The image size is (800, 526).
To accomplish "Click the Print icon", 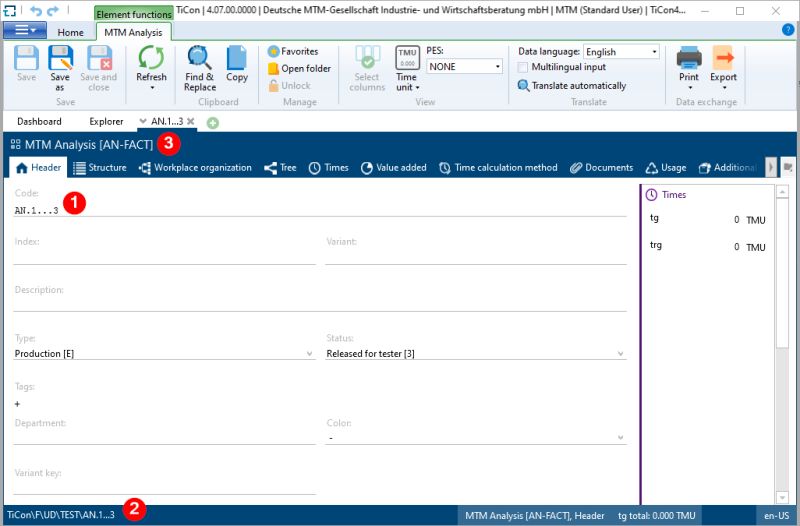I will tap(689, 57).
